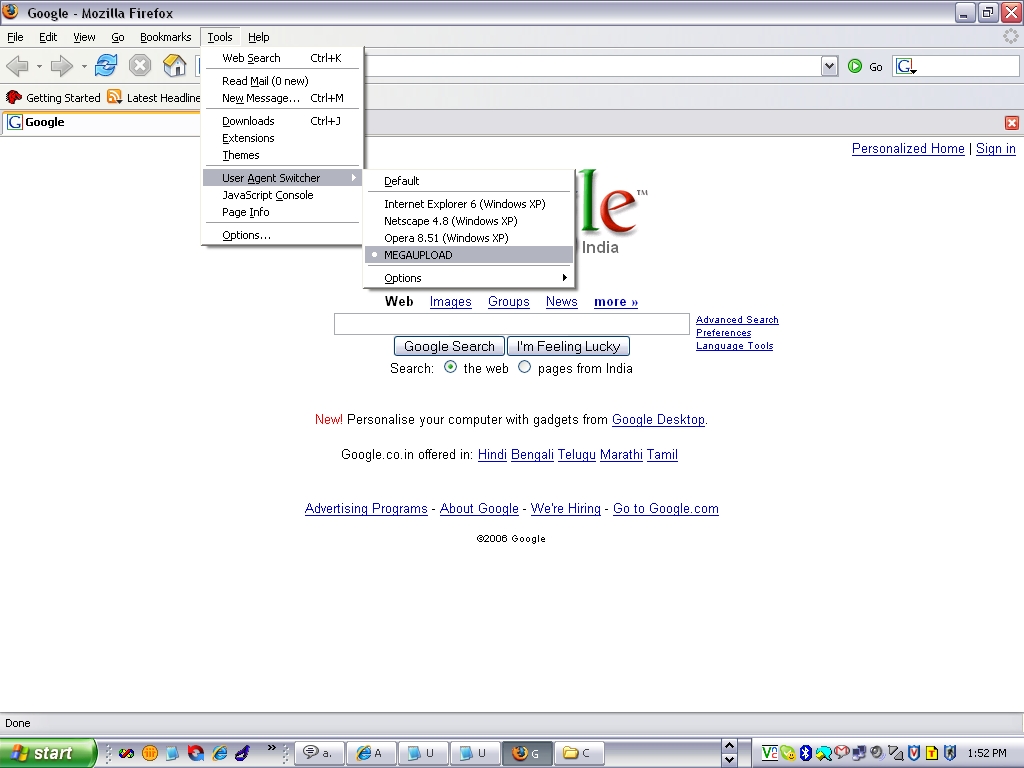
Task: Click the Forward arrow icon
Action: [61, 66]
